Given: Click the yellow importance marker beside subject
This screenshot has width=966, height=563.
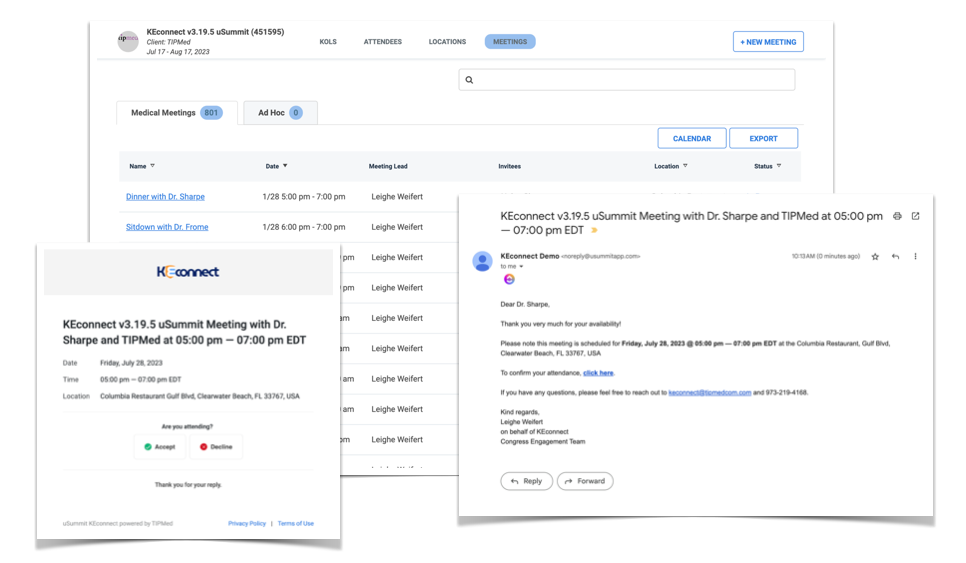Looking at the screenshot, I should pyautogui.click(x=595, y=230).
